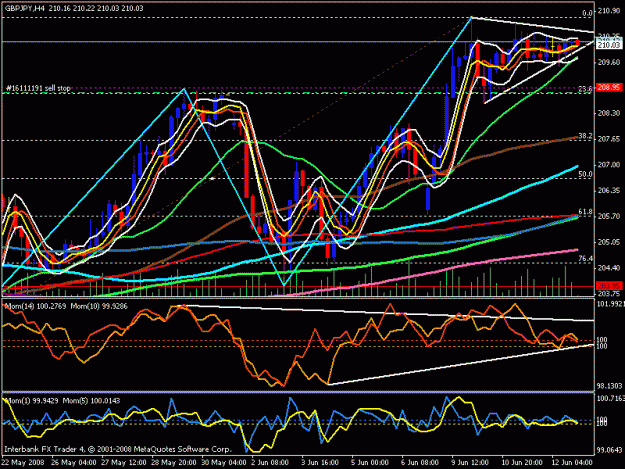The height and width of the screenshot is (469, 625).
Task: Click the Mom(1) 99.9429 indicator label
Action: tap(32, 400)
